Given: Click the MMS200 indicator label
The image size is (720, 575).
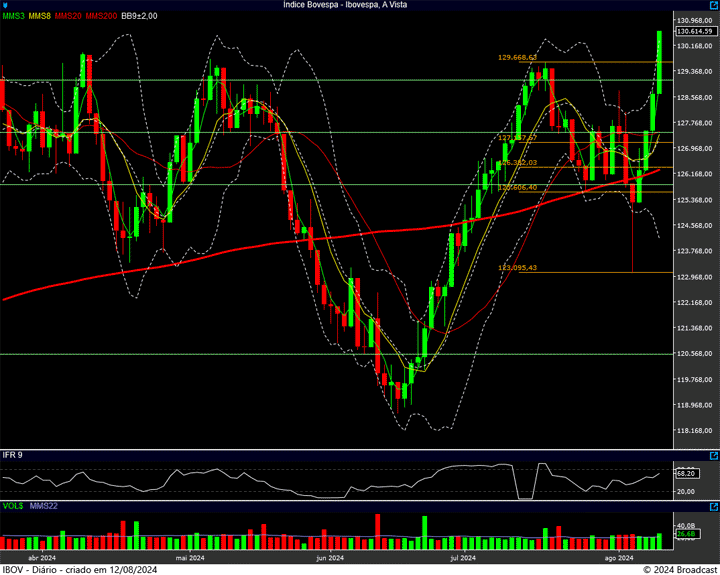Looking at the screenshot, I should tap(101, 17).
